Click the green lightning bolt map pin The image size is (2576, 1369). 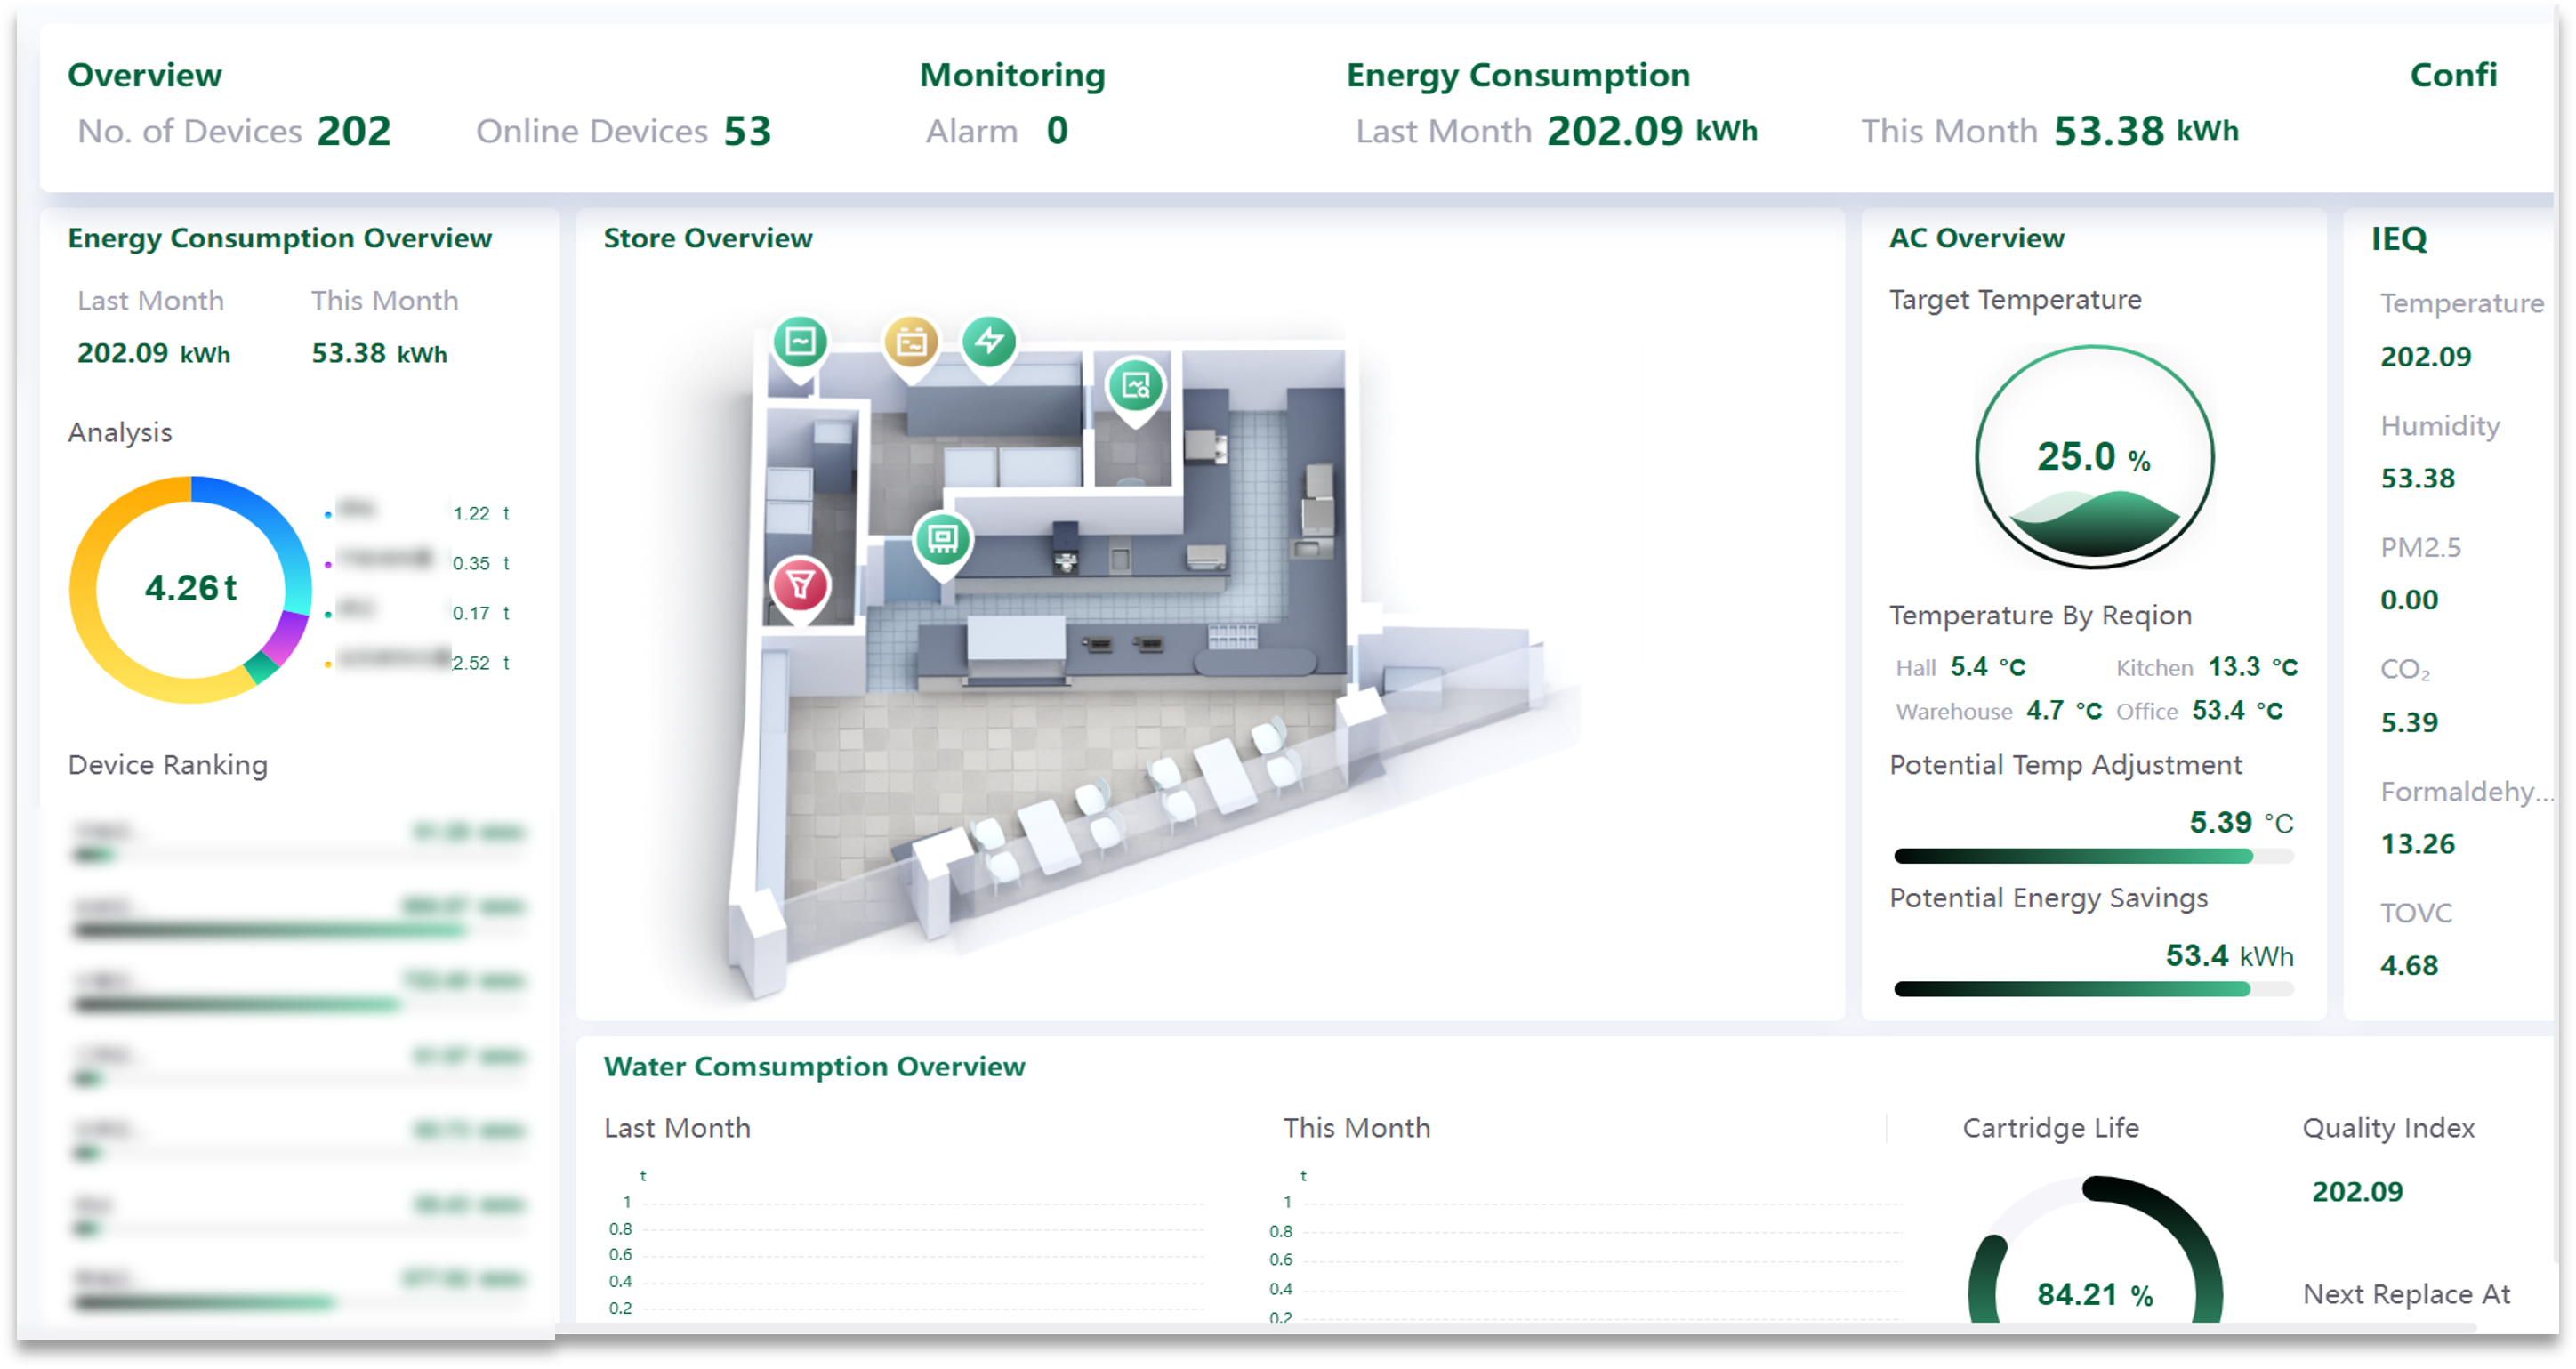click(x=989, y=342)
